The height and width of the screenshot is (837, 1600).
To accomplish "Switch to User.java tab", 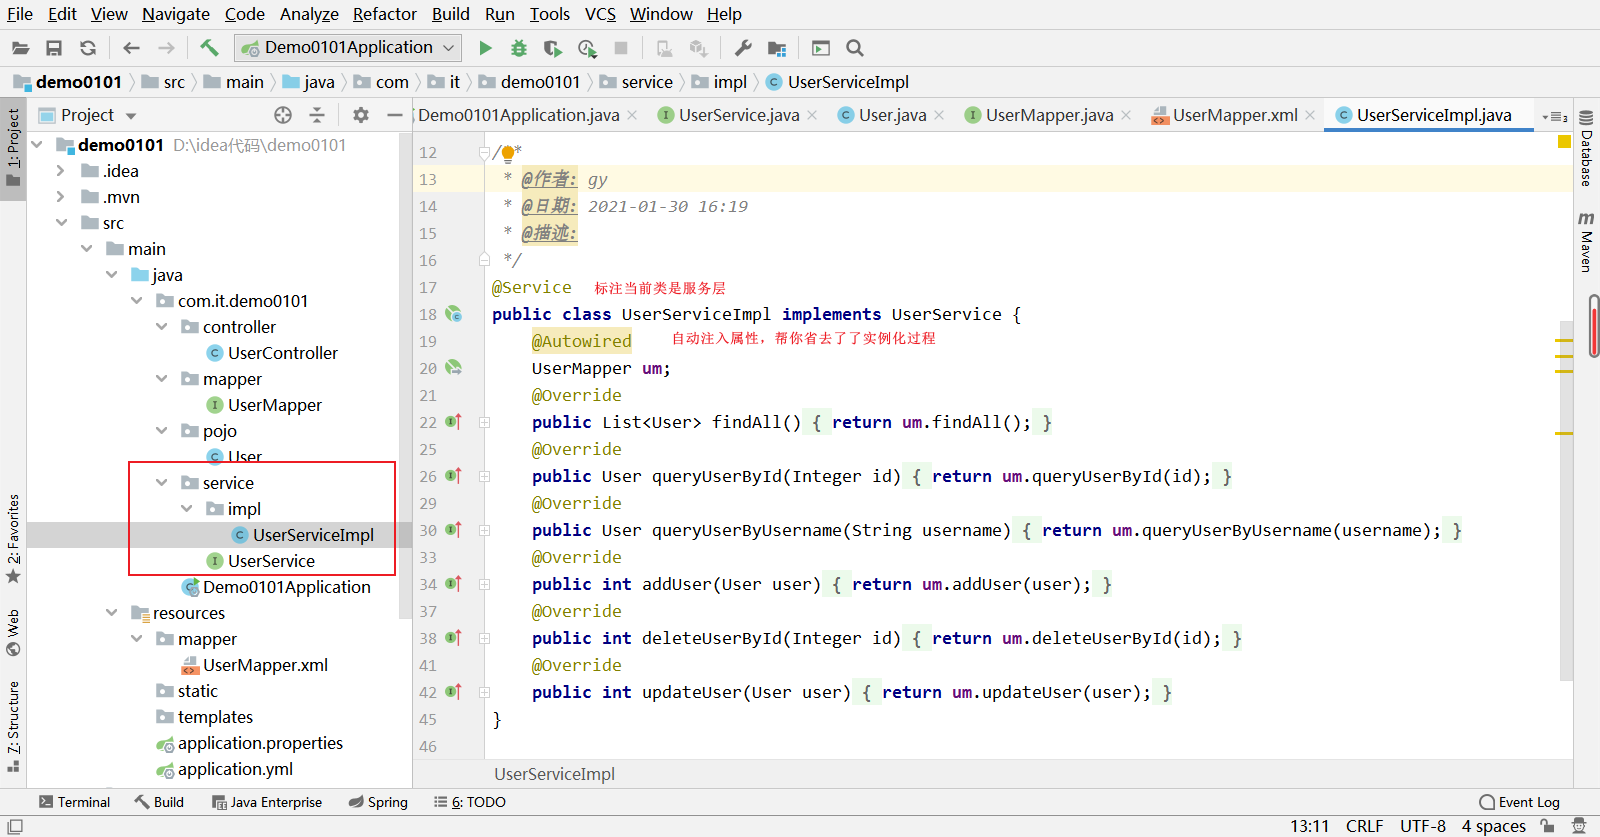I will 892,115.
